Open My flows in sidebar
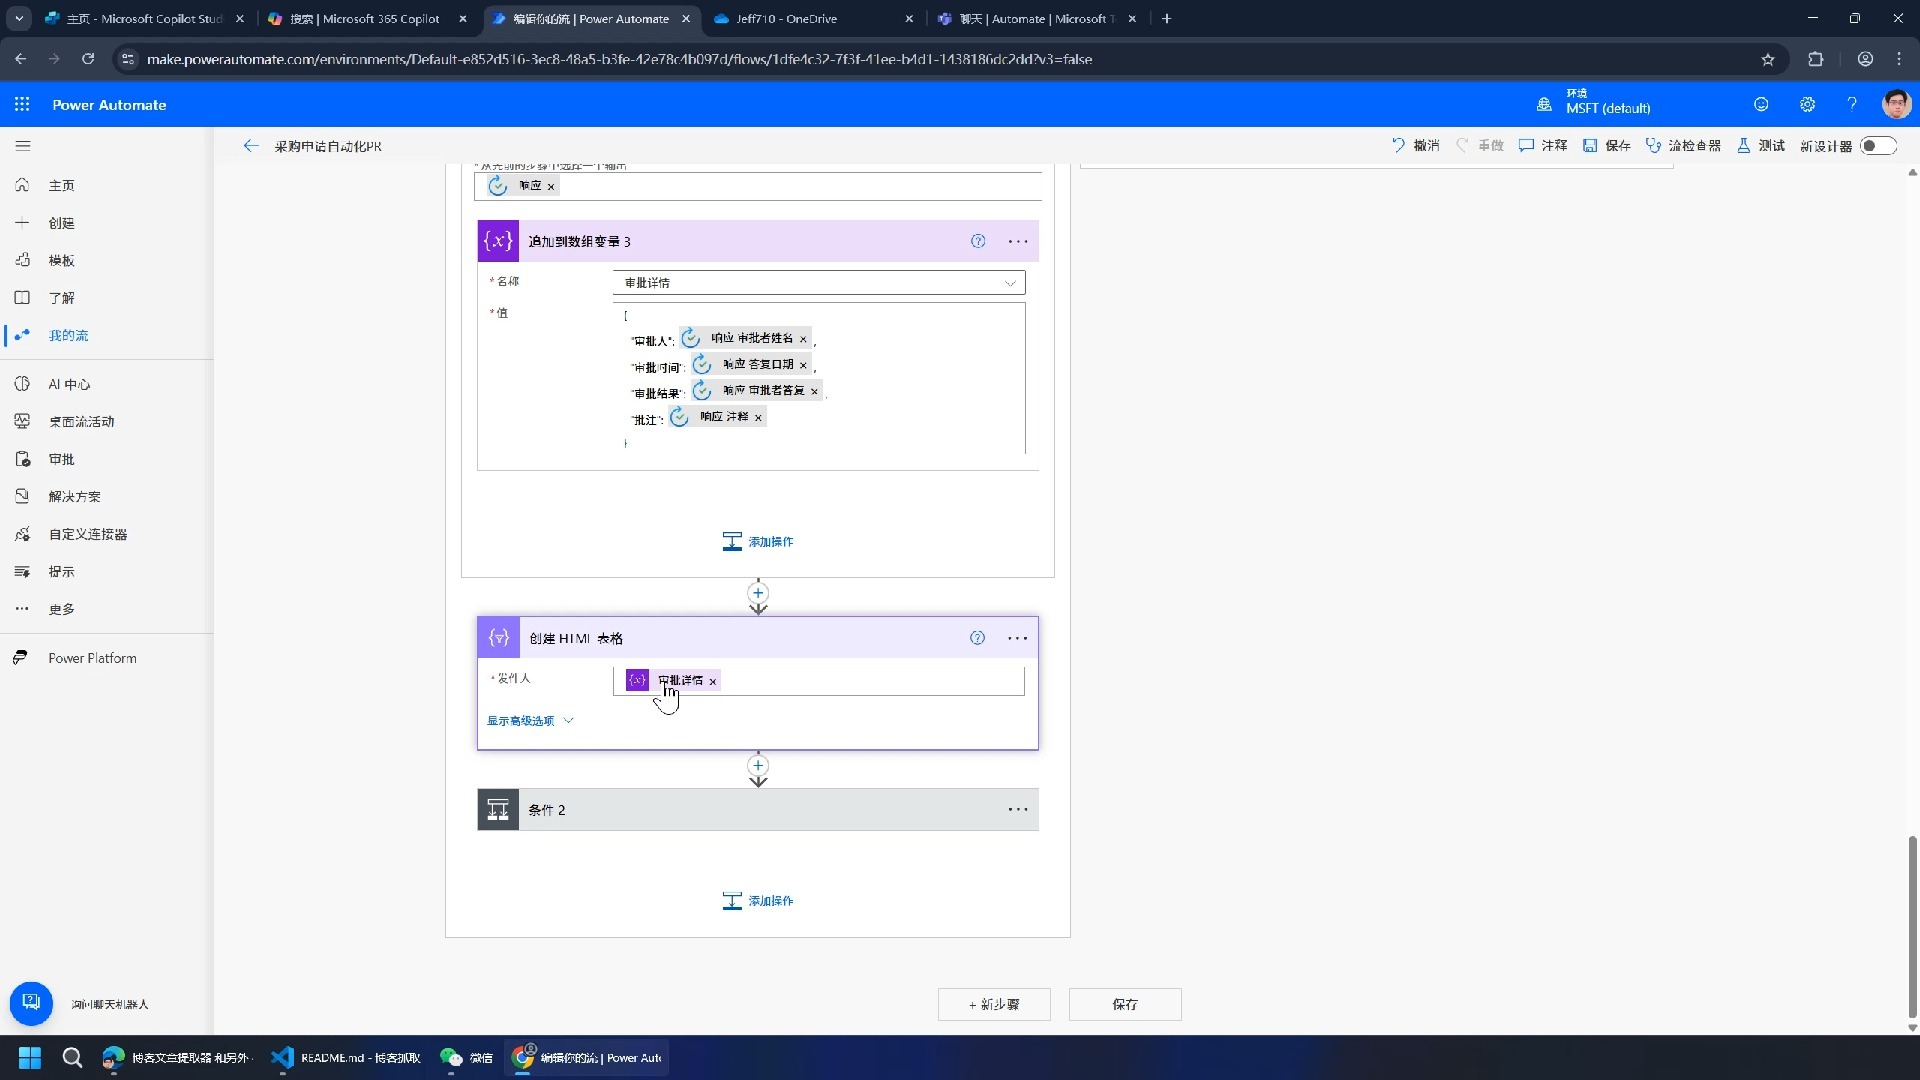This screenshot has height=1080, width=1920. pos(68,336)
